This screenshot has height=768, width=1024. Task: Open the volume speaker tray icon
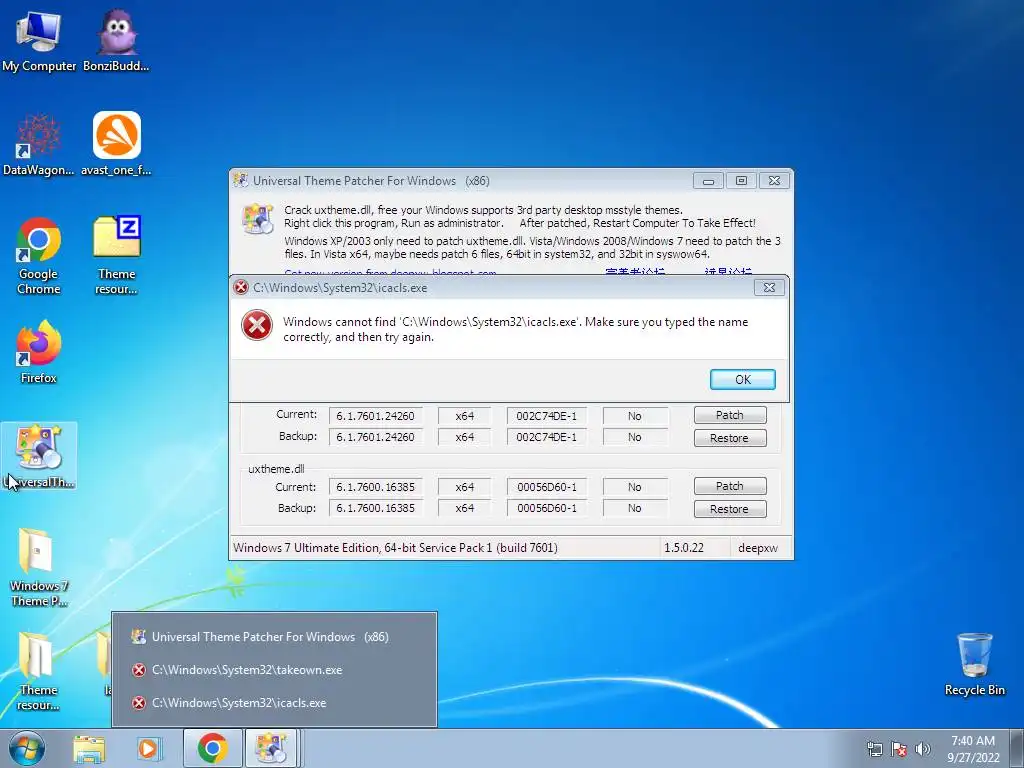tap(922, 749)
